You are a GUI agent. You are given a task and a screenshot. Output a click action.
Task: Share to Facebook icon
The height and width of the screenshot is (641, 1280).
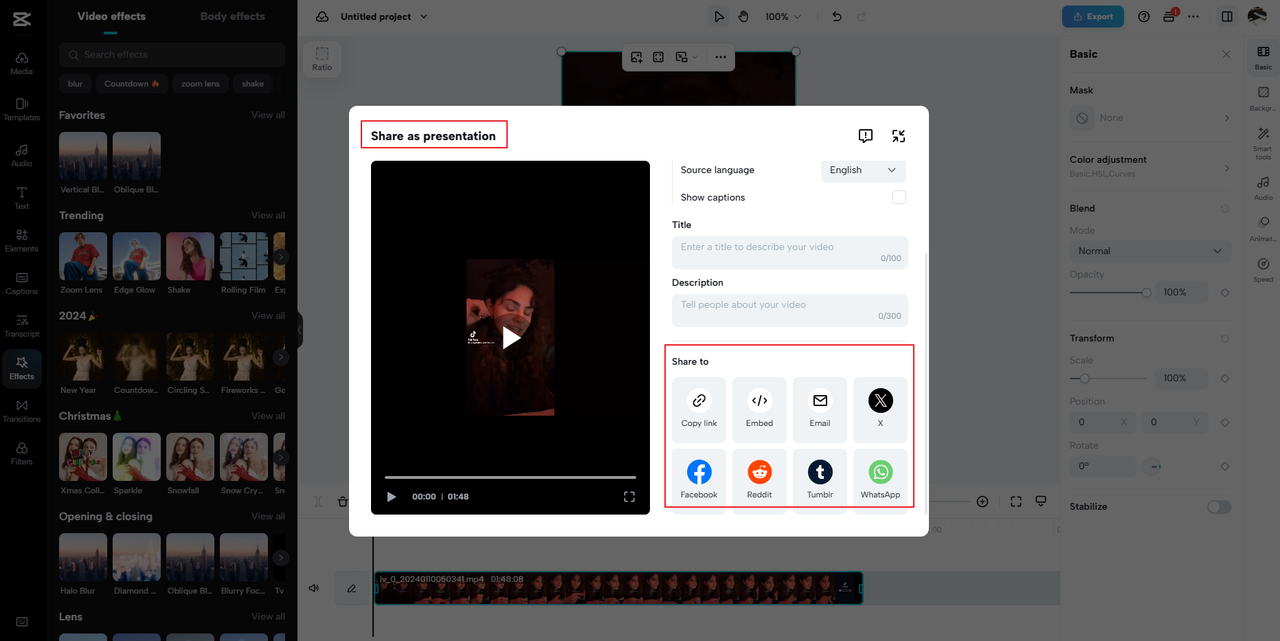699,472
